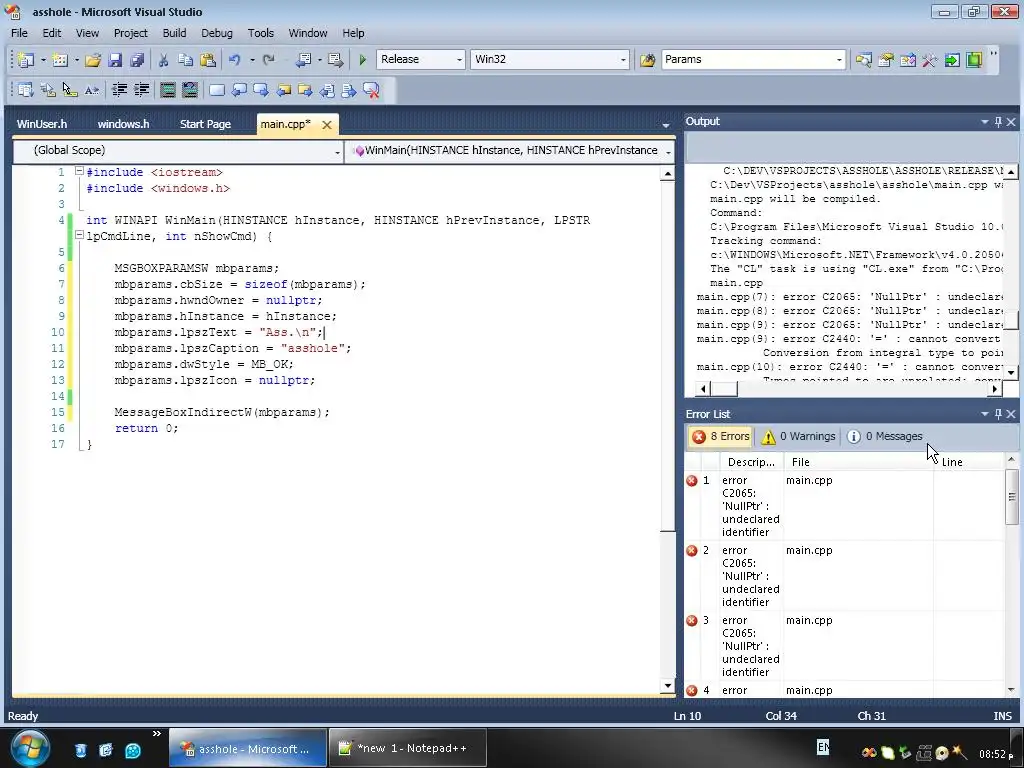Click the Save All icon
This screenshot has height=768, width=1024.
pos(137,60)
